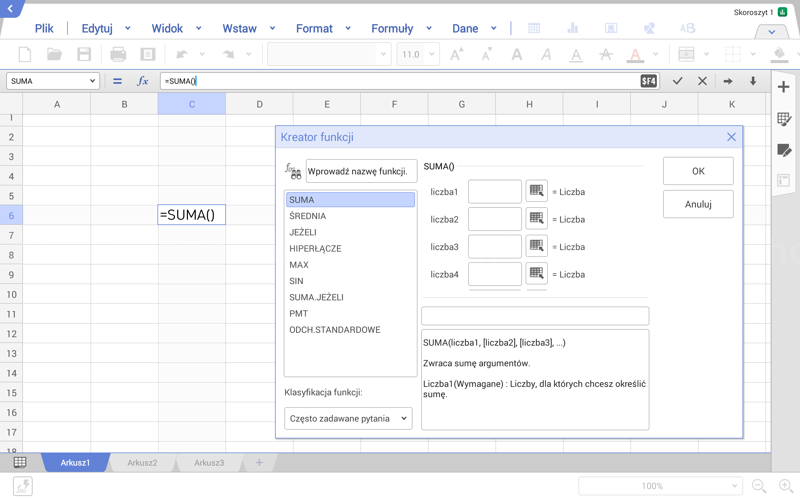Switch to the Arkusz2 sheet tab

(x=142, y=463)
